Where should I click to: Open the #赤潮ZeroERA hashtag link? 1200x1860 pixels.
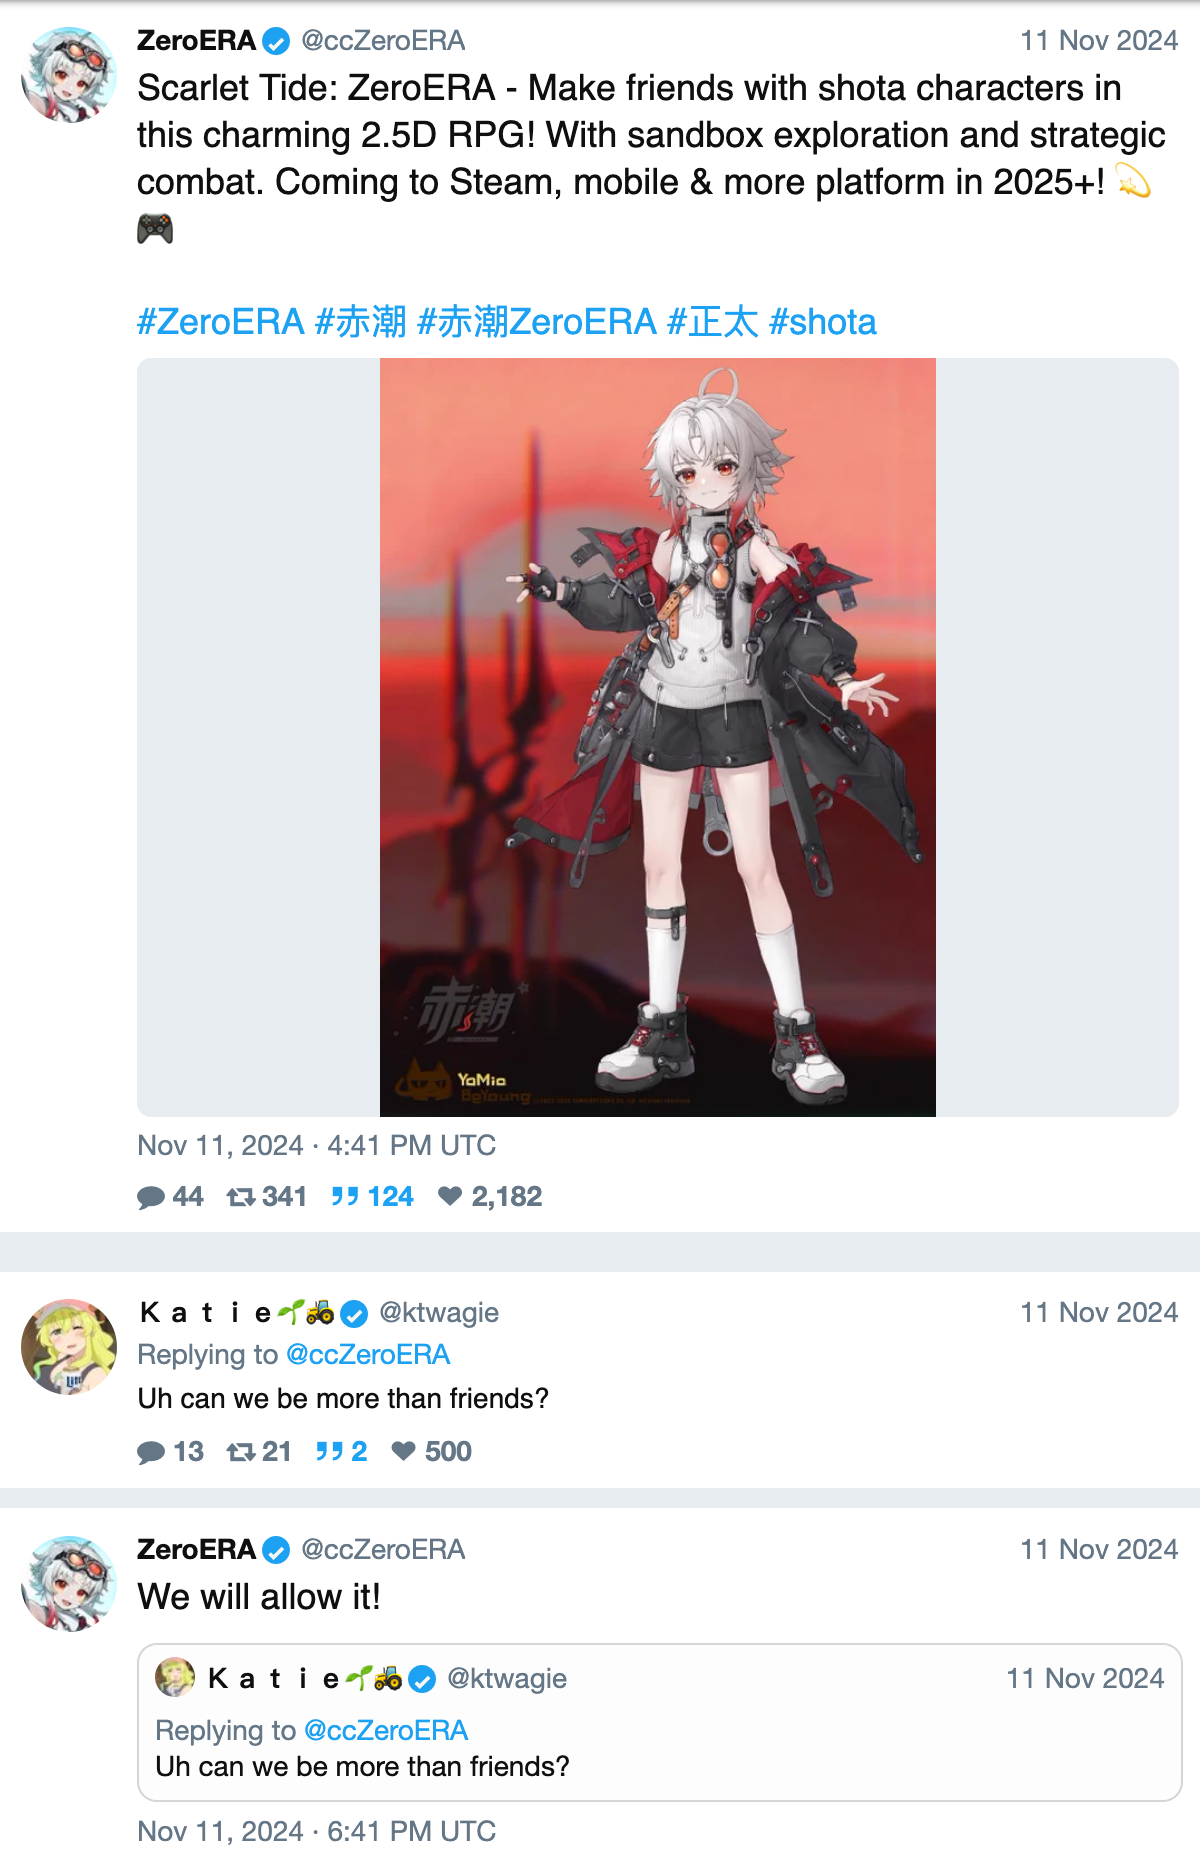point(537,322)
